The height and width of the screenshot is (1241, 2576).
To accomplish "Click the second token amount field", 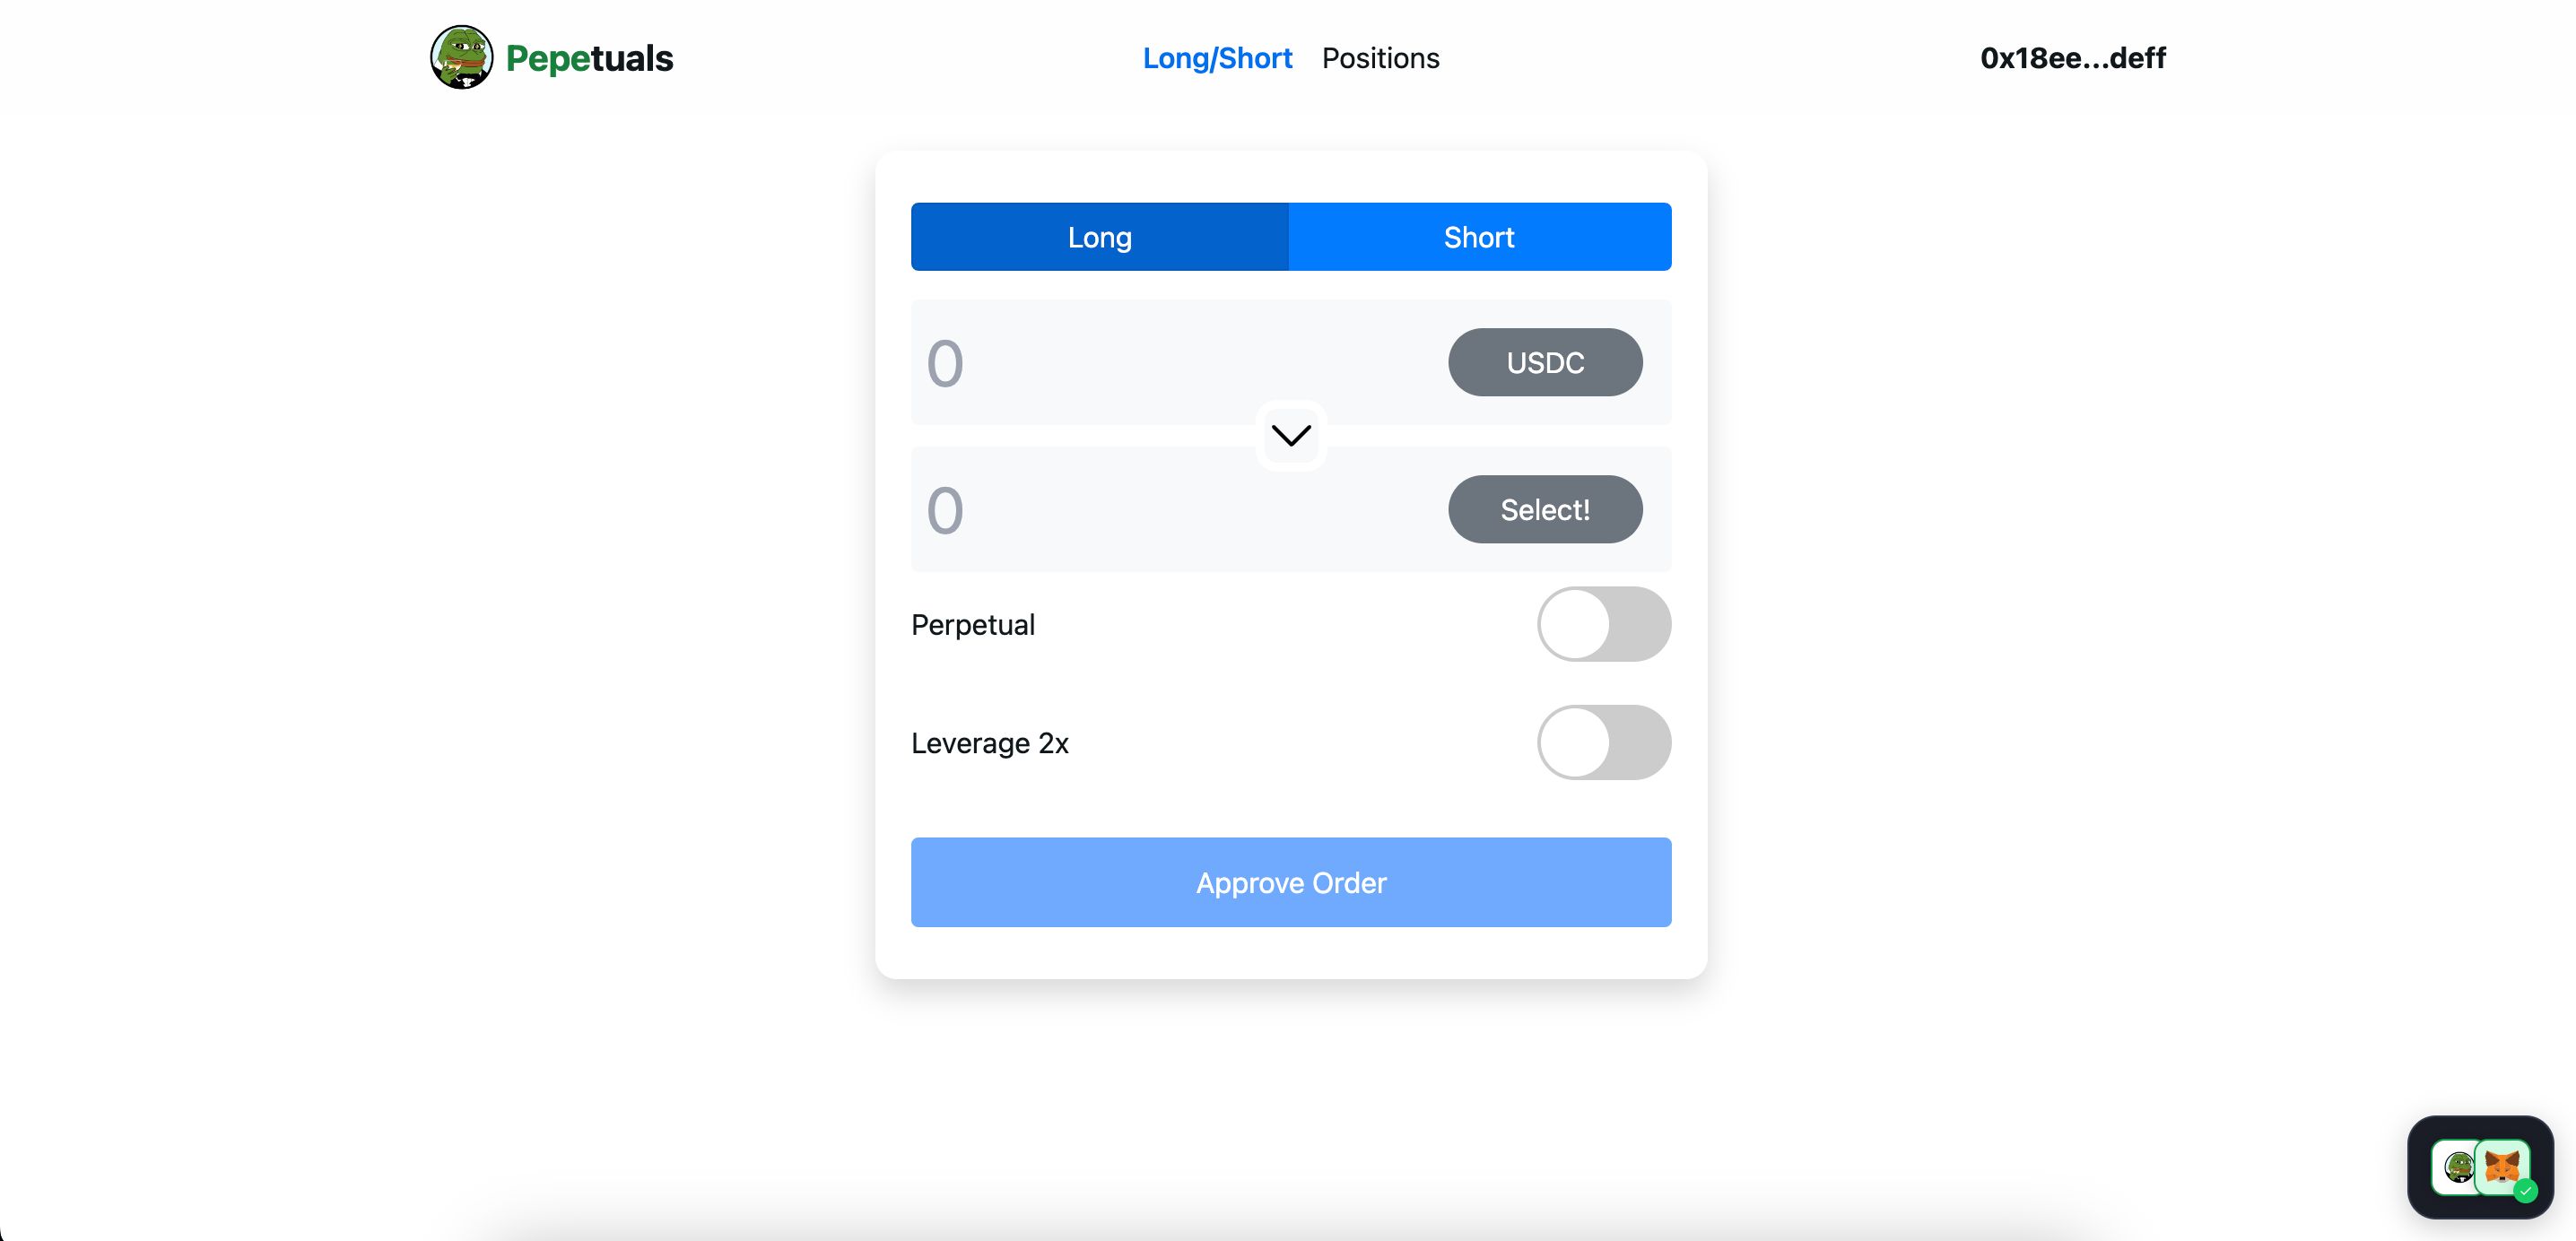I will point(1150,509).
